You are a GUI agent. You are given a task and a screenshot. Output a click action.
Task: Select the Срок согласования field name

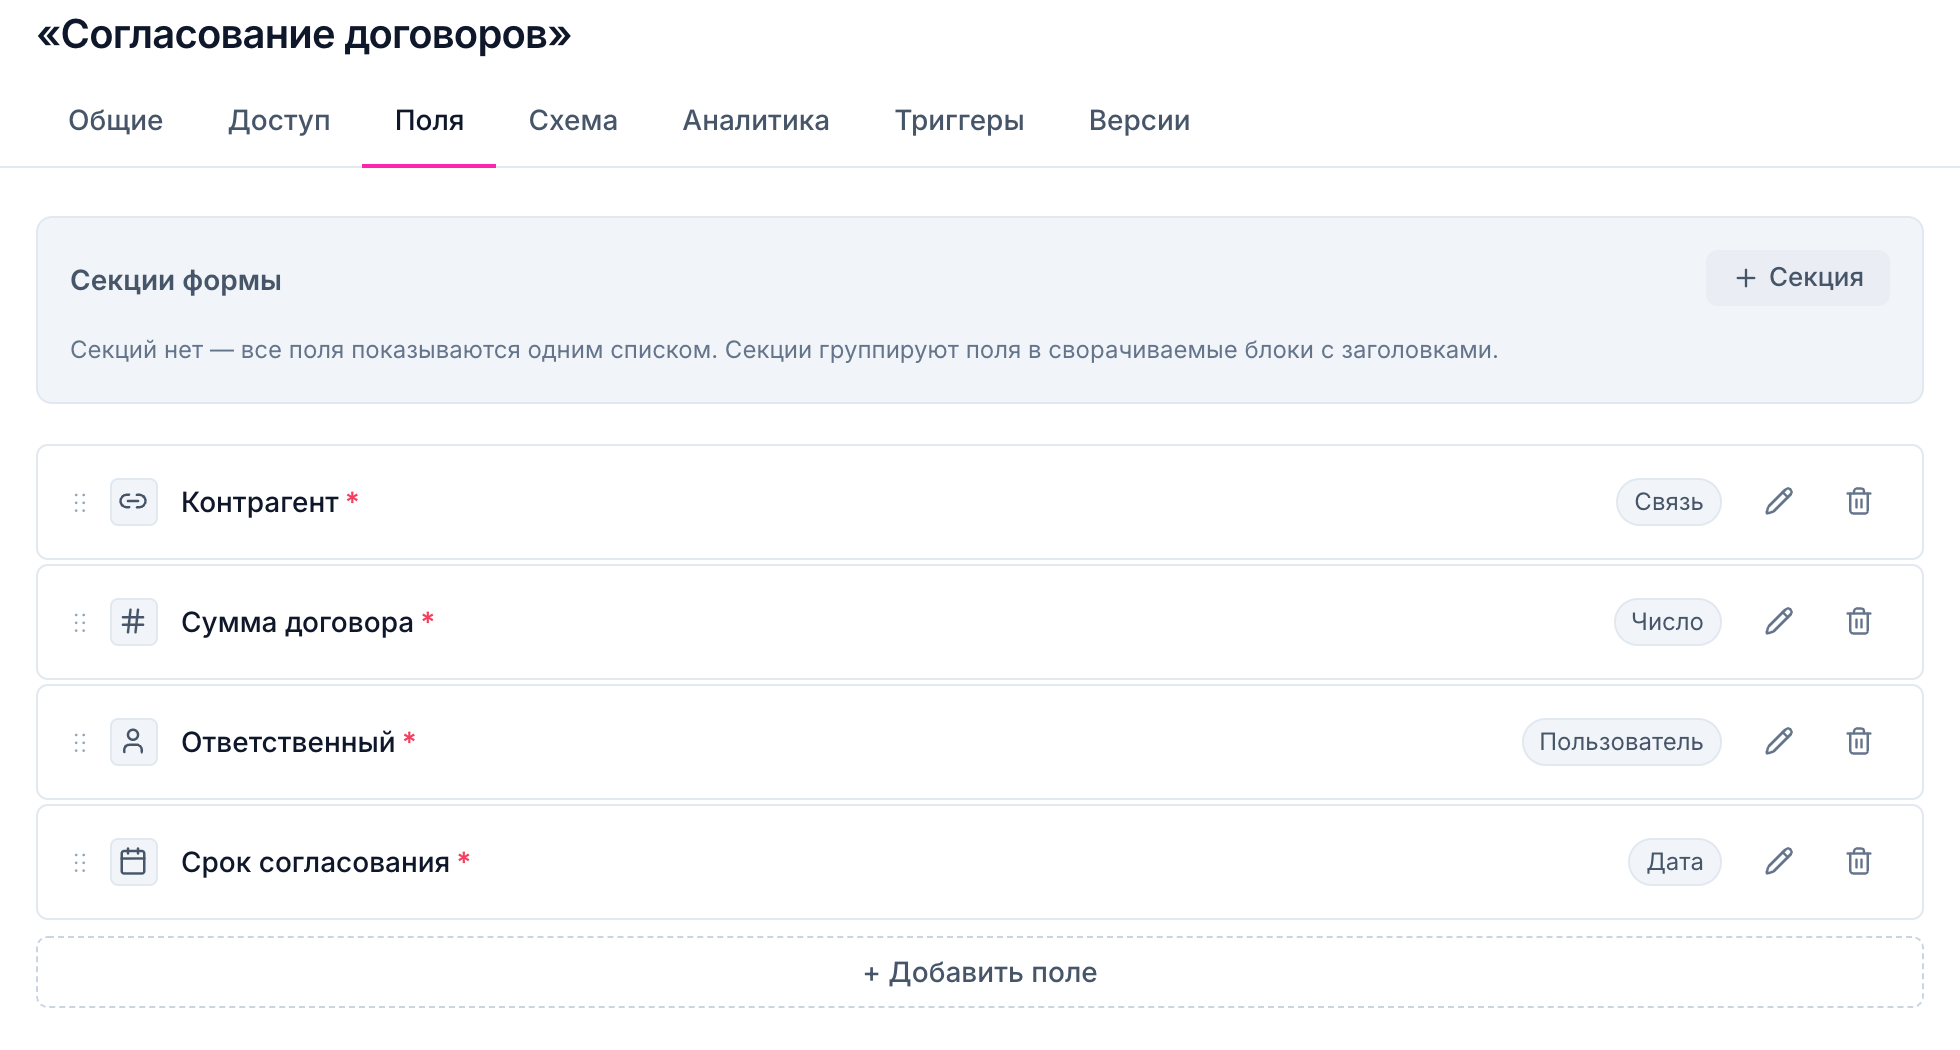pyautogui.click(x=315, y=862)
